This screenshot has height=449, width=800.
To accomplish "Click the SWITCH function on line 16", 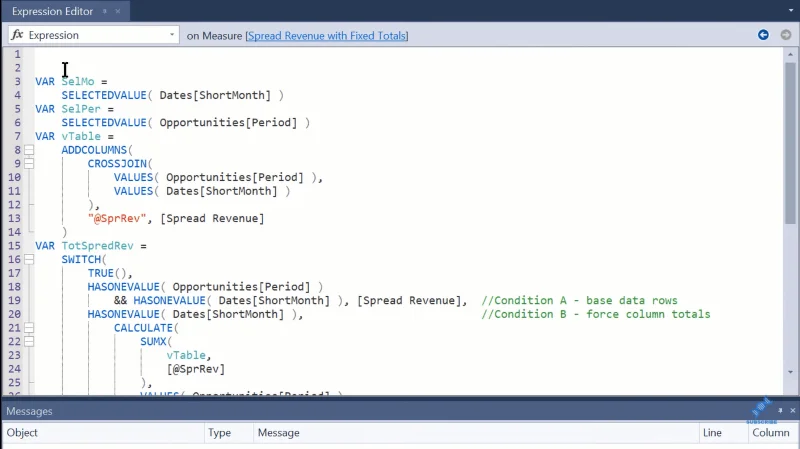I will pos(81,259).
